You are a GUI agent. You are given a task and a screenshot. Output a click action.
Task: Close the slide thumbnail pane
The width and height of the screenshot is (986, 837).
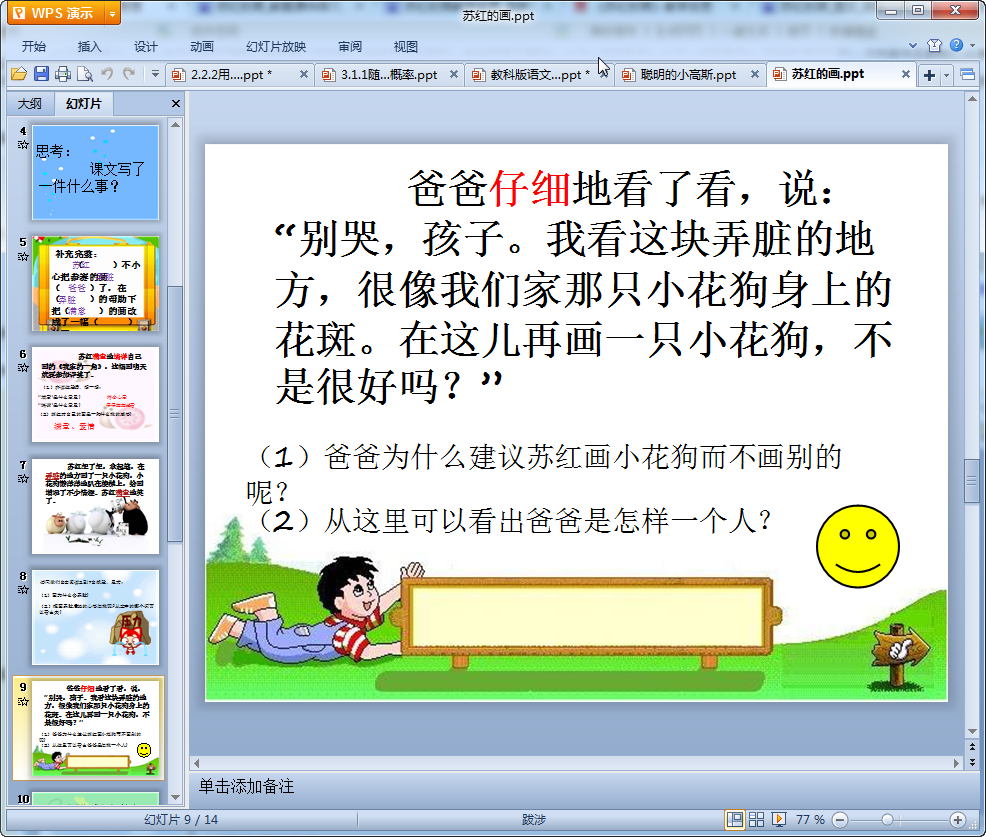point(176,104)
